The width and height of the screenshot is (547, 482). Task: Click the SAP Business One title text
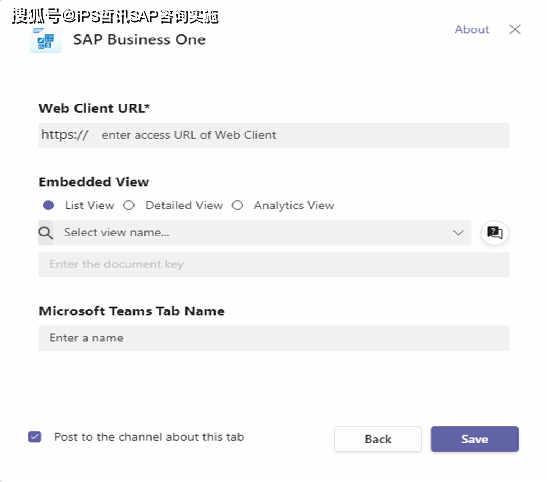pos(140,40)
